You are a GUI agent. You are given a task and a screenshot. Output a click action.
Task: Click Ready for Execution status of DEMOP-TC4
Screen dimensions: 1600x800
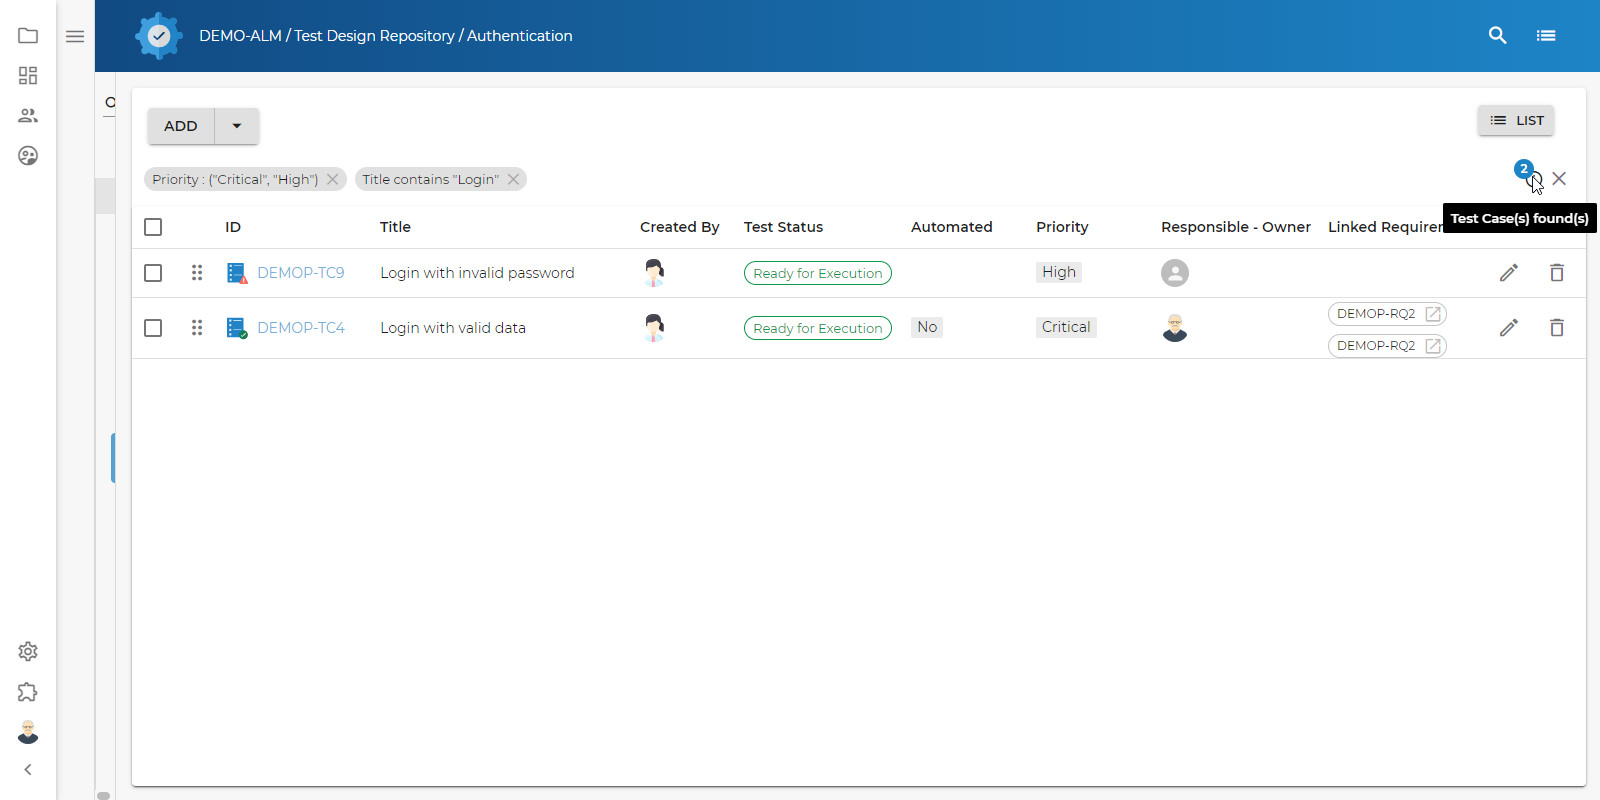coord(818,328)
